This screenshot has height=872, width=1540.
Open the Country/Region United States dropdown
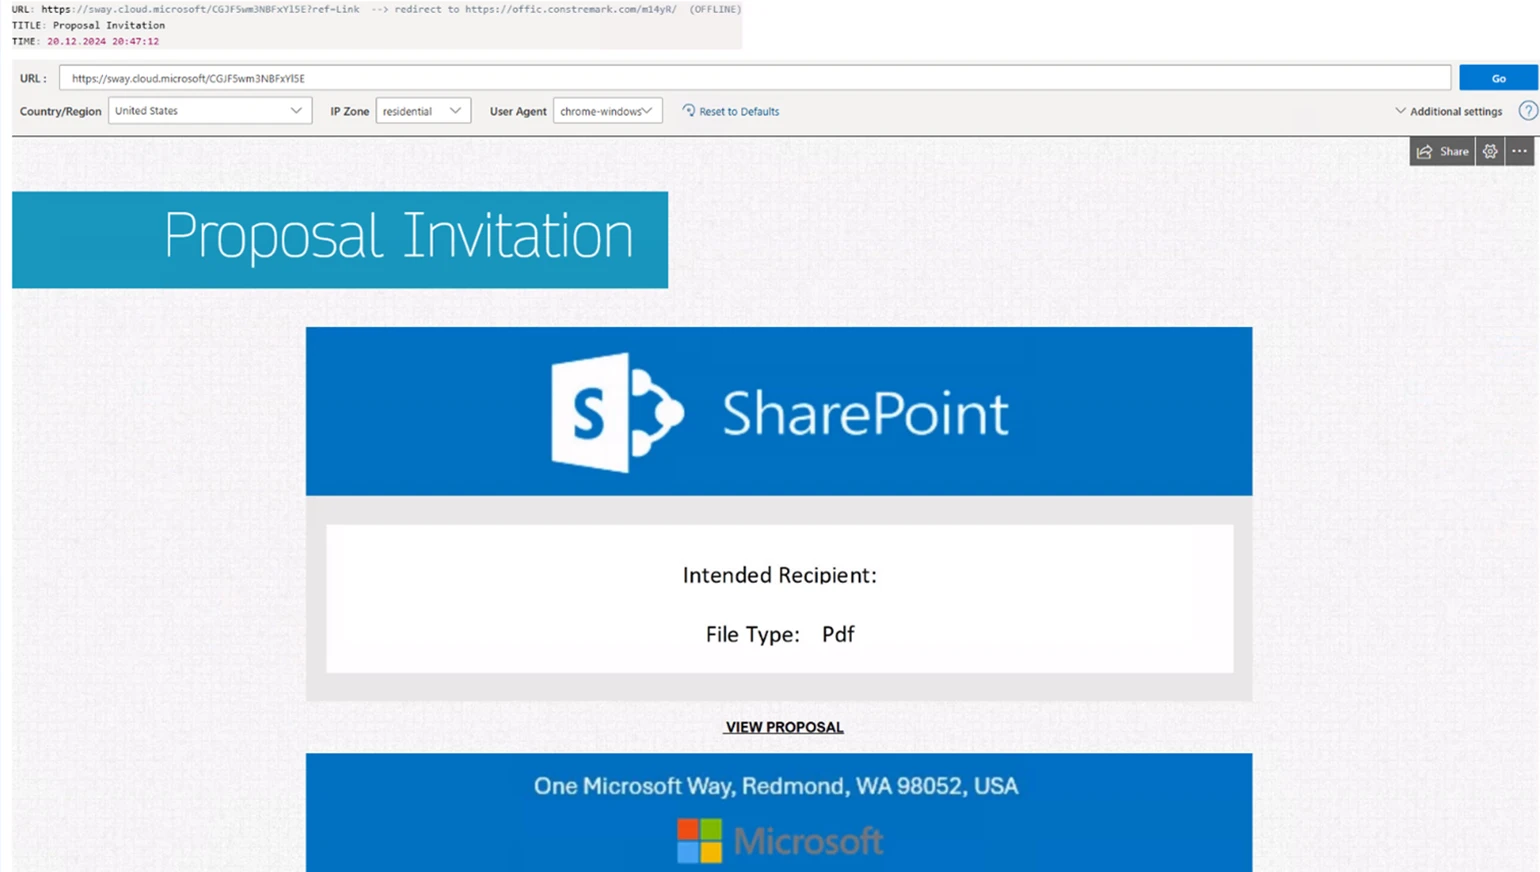[209, 111]
